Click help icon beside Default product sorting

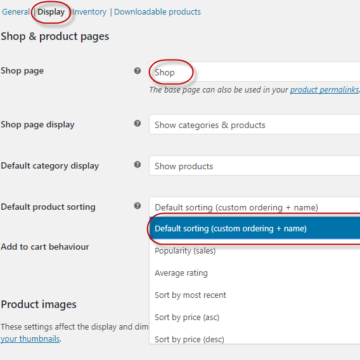coord(137,206)
